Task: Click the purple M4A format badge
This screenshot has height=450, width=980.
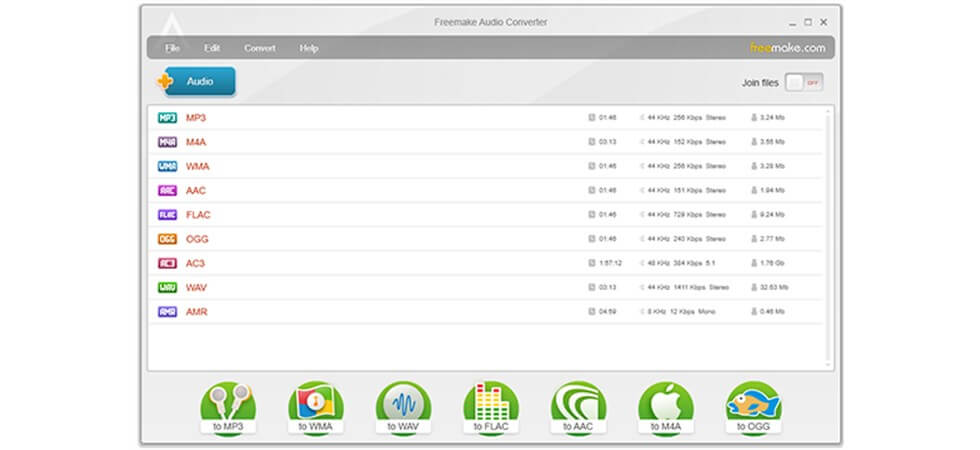Action: coord(168,142)
